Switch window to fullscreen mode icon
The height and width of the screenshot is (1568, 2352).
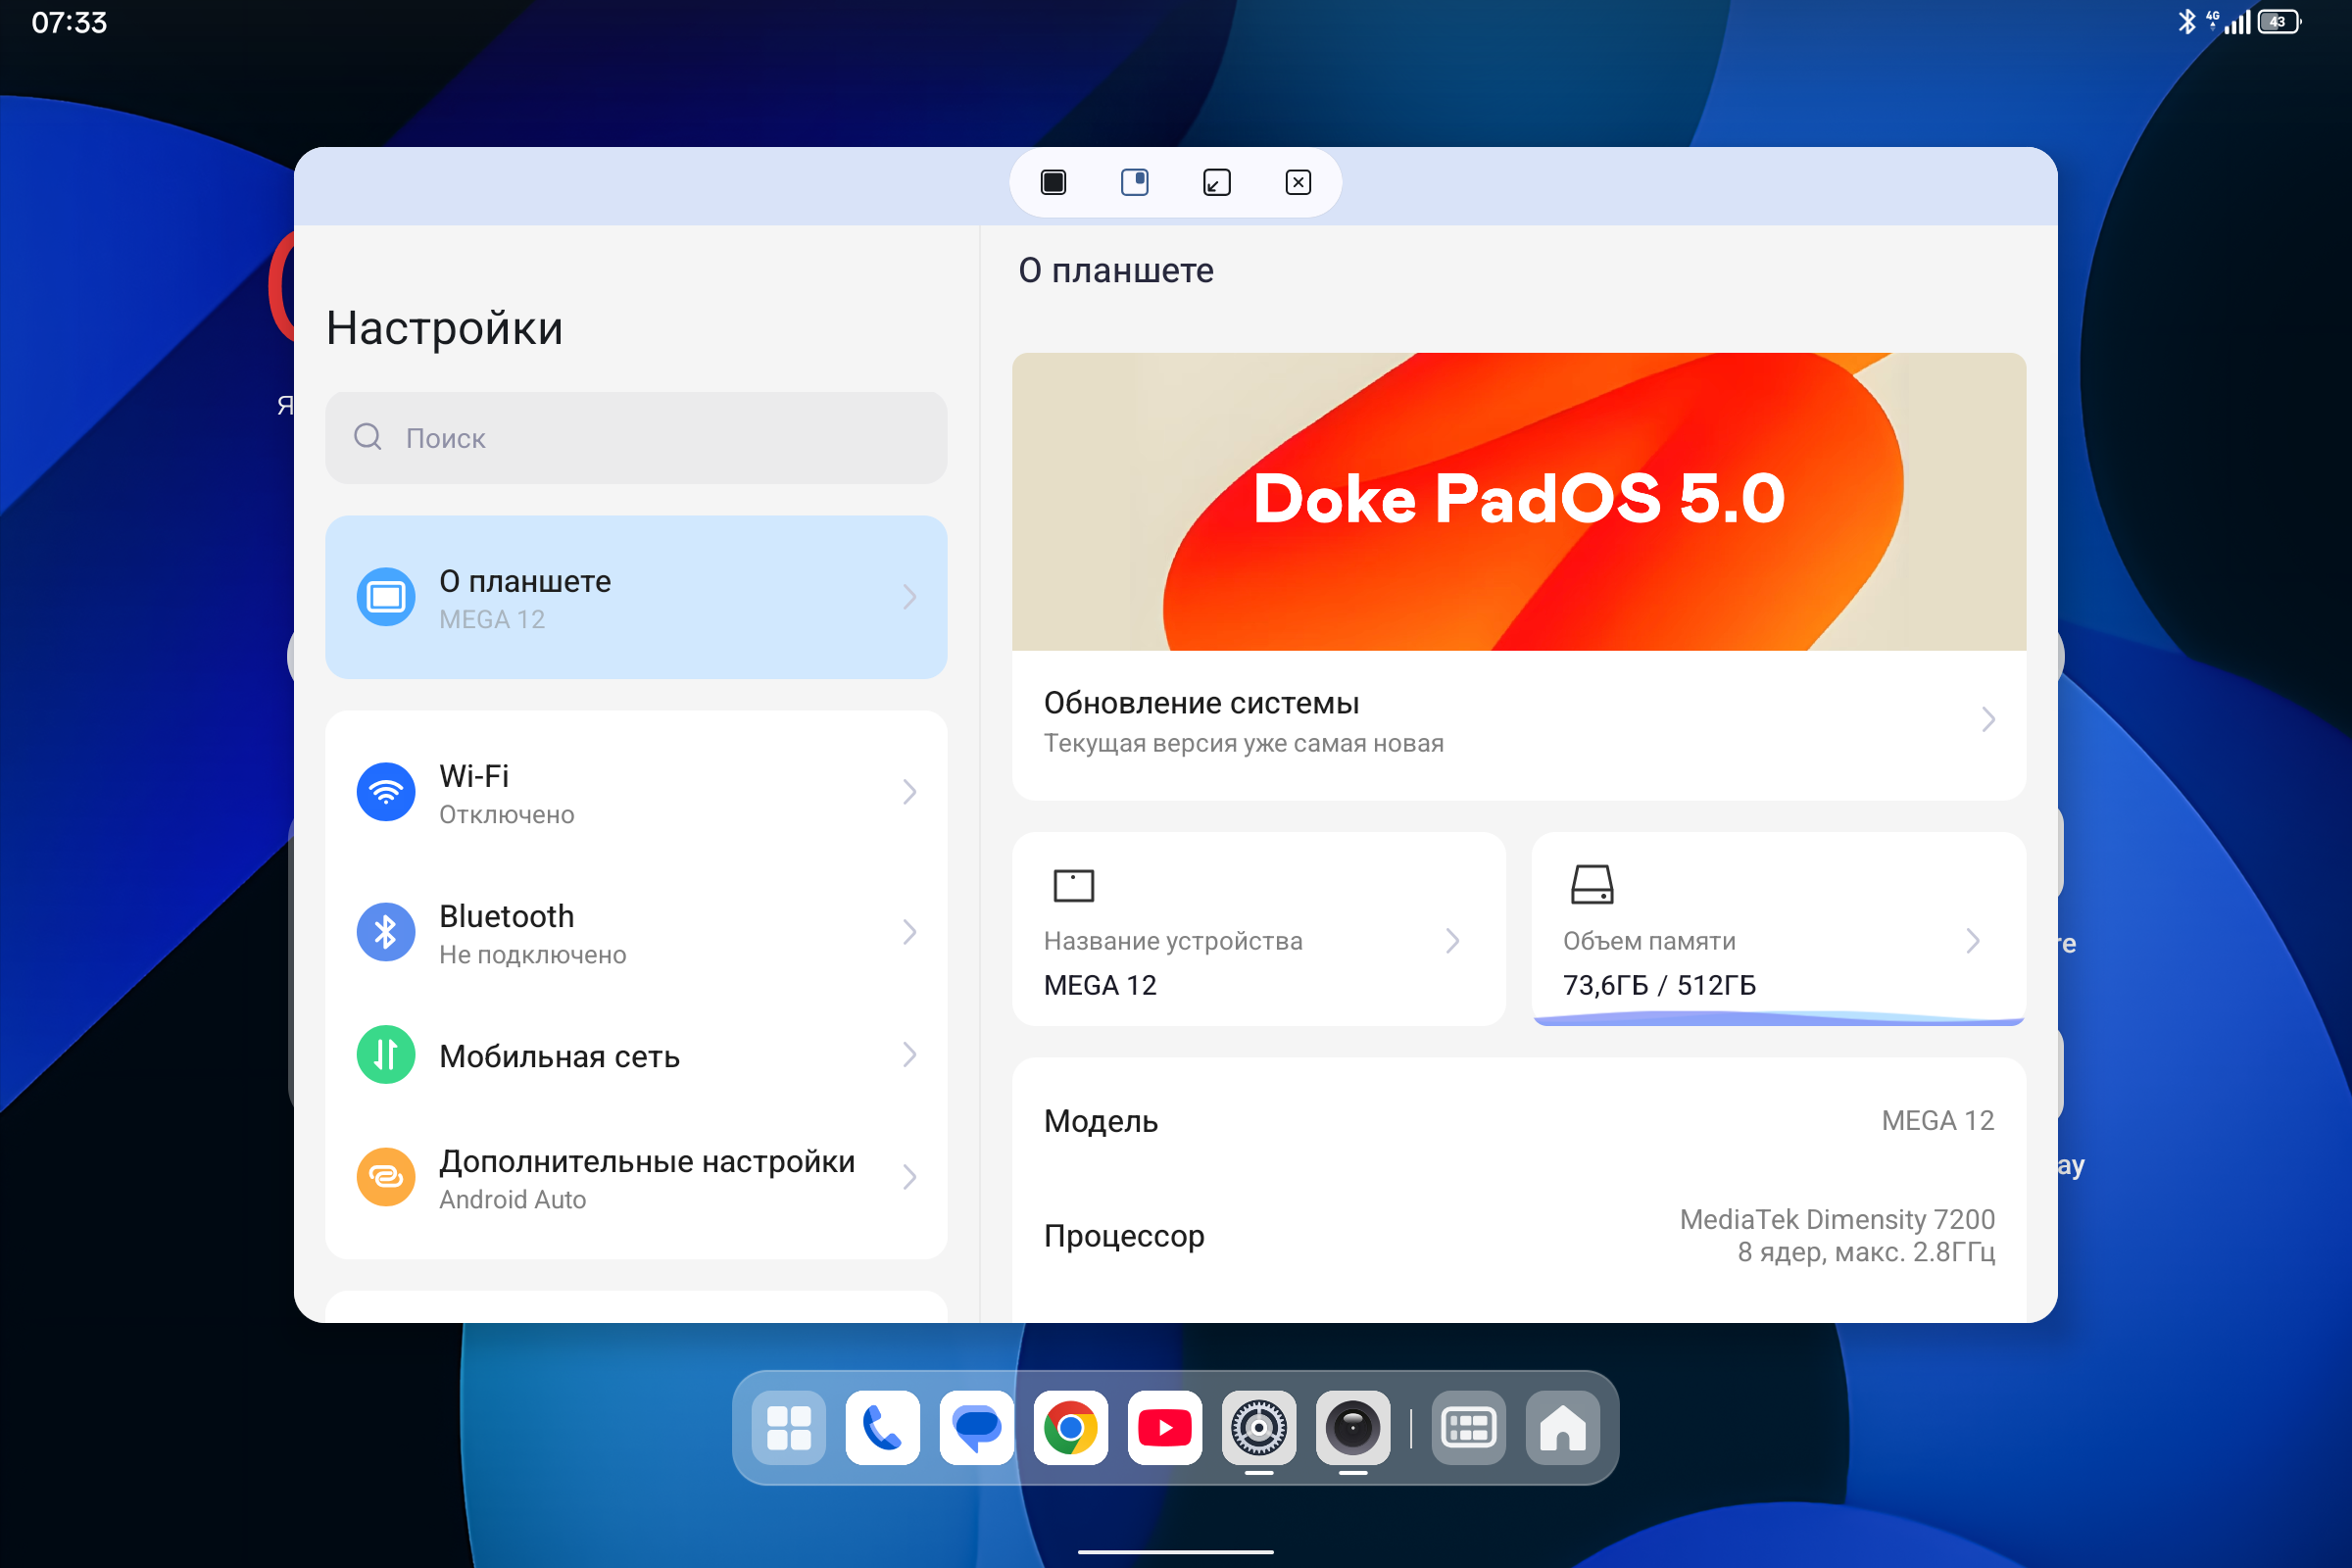pyautogui.click(x=1053, y=182)
